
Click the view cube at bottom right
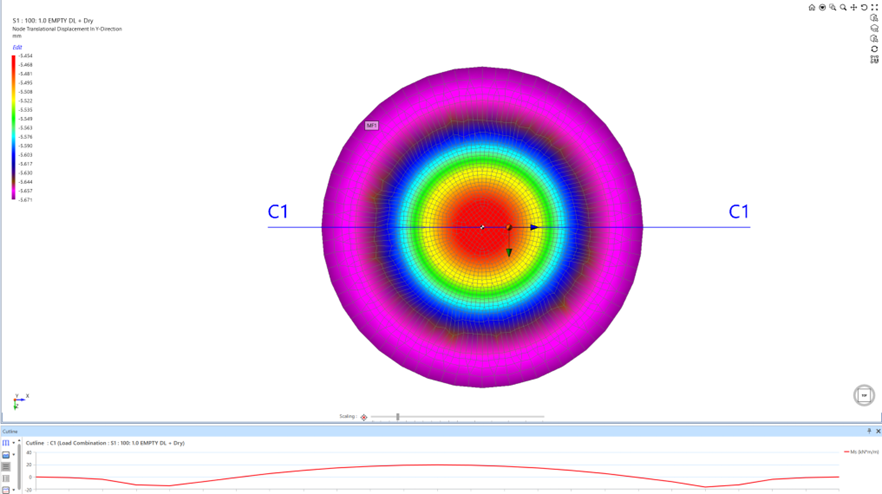(864, 396)
